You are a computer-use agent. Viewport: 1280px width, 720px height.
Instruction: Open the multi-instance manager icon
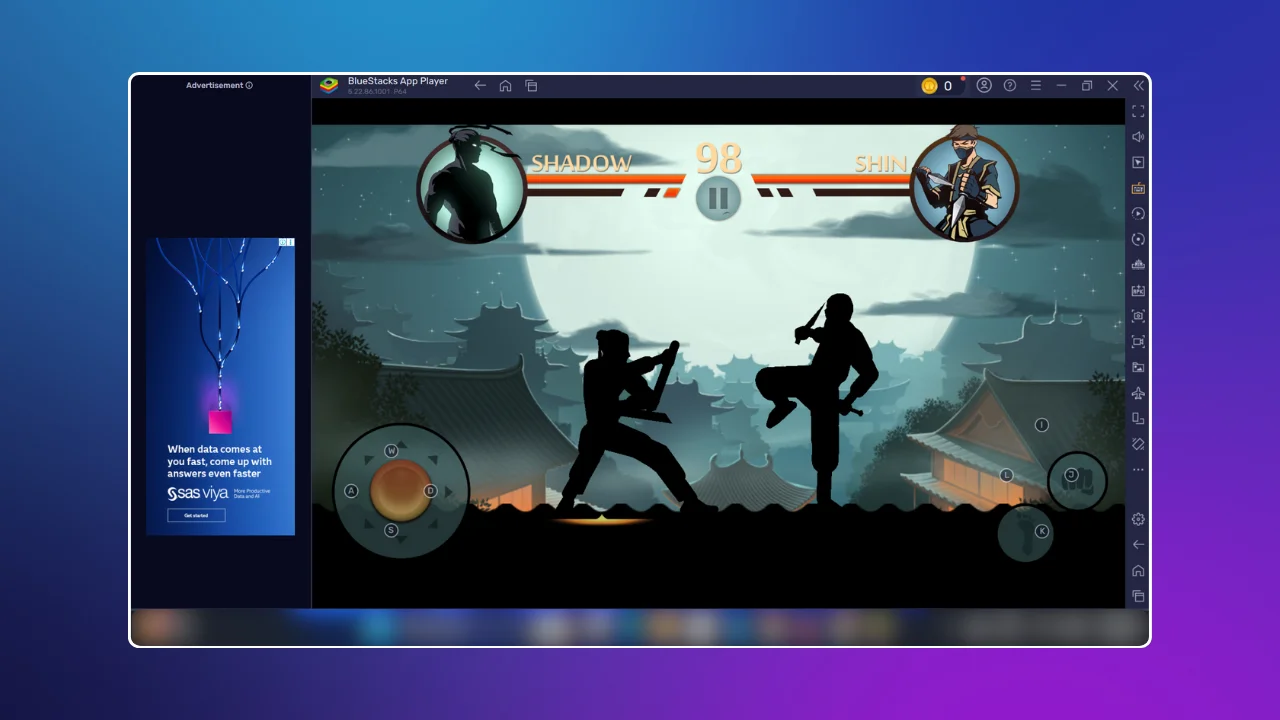1138,265
